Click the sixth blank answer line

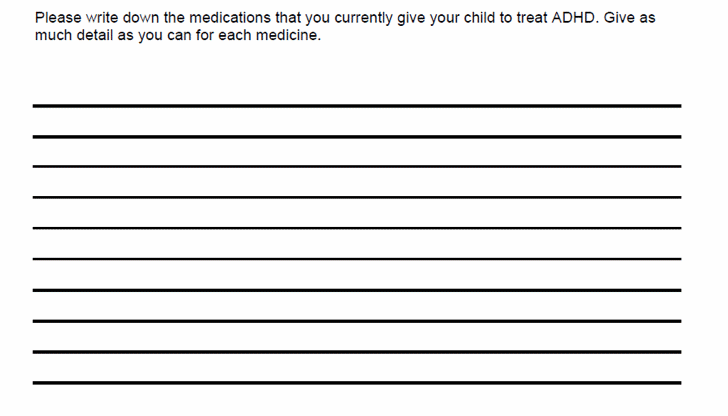[356, 259]
